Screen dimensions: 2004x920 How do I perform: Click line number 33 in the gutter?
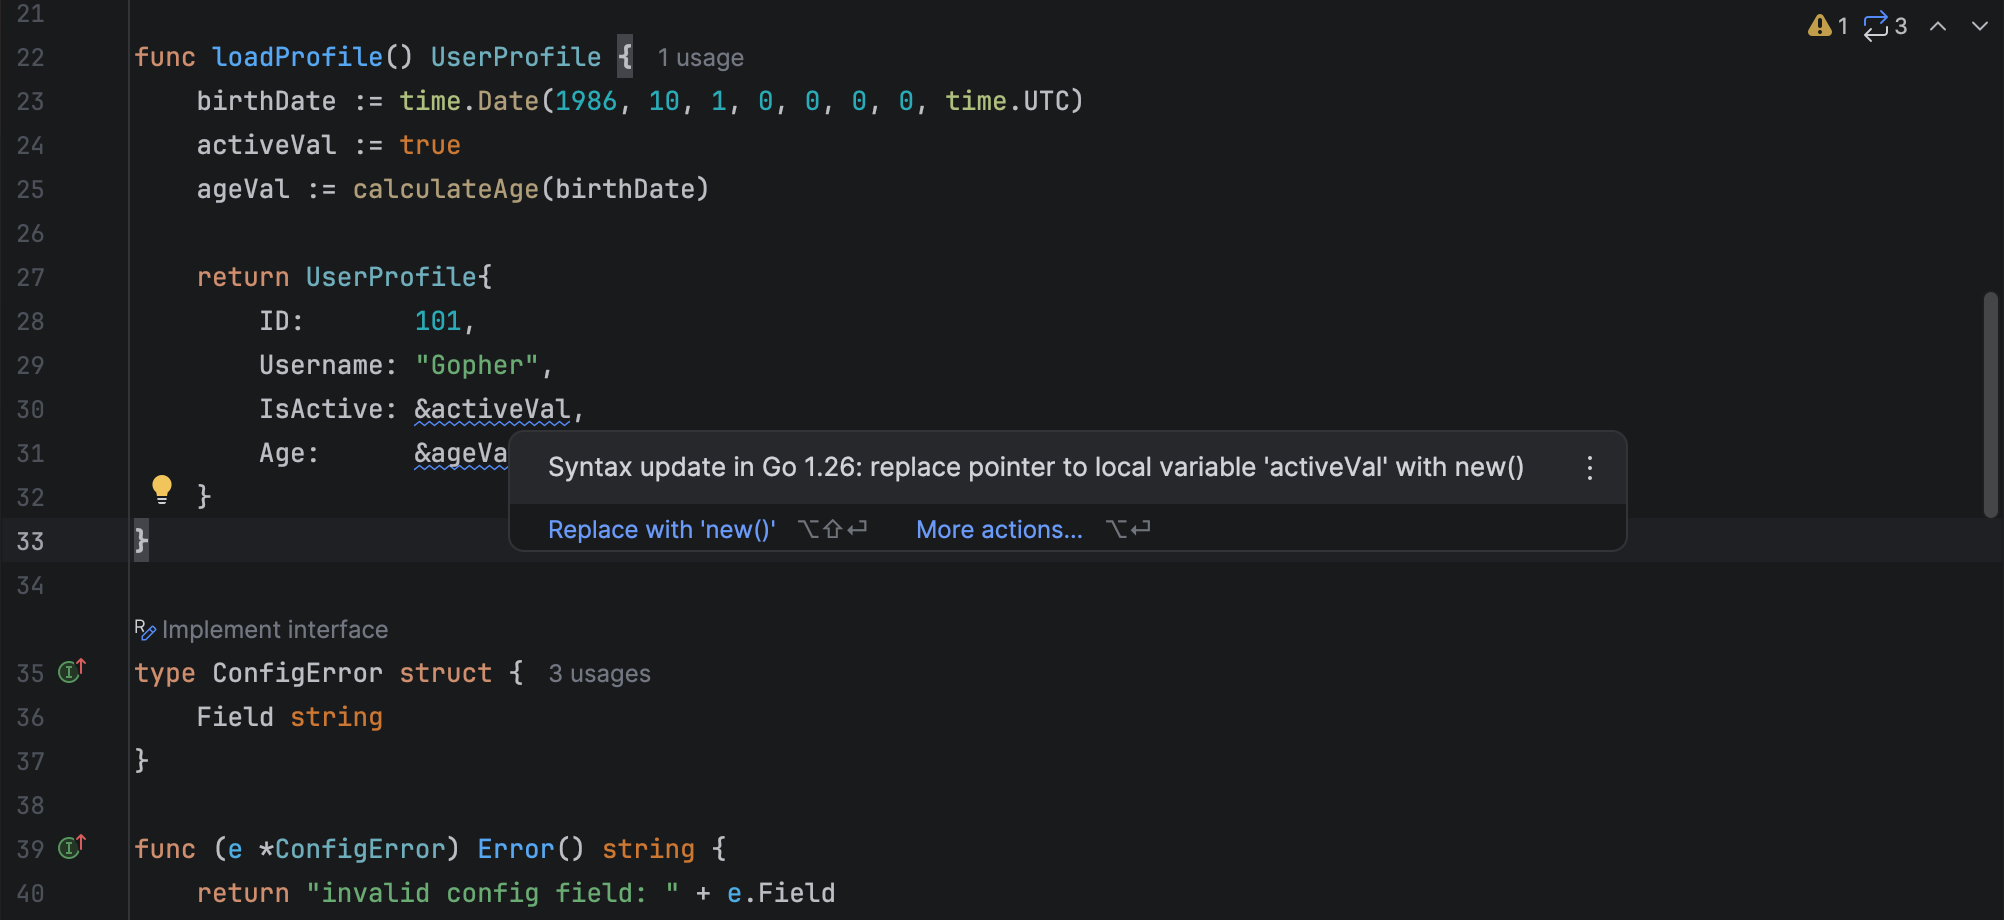[30, 541]
